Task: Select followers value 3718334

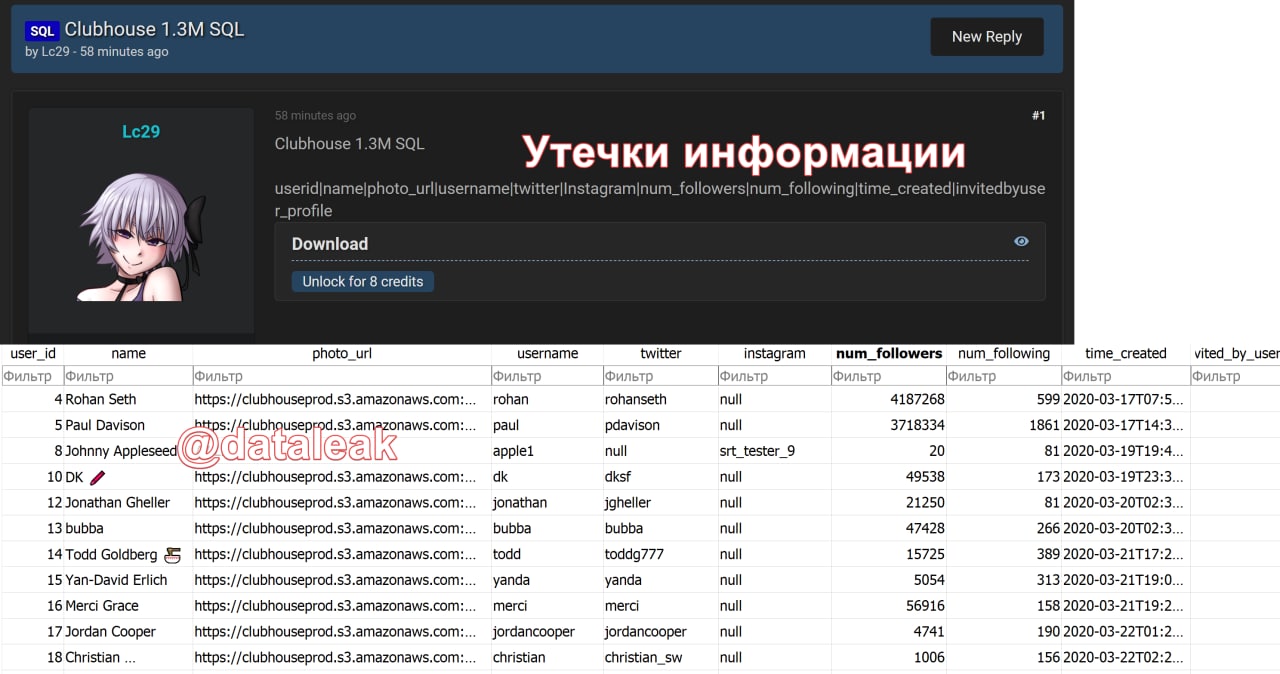Action: point(889,425)
